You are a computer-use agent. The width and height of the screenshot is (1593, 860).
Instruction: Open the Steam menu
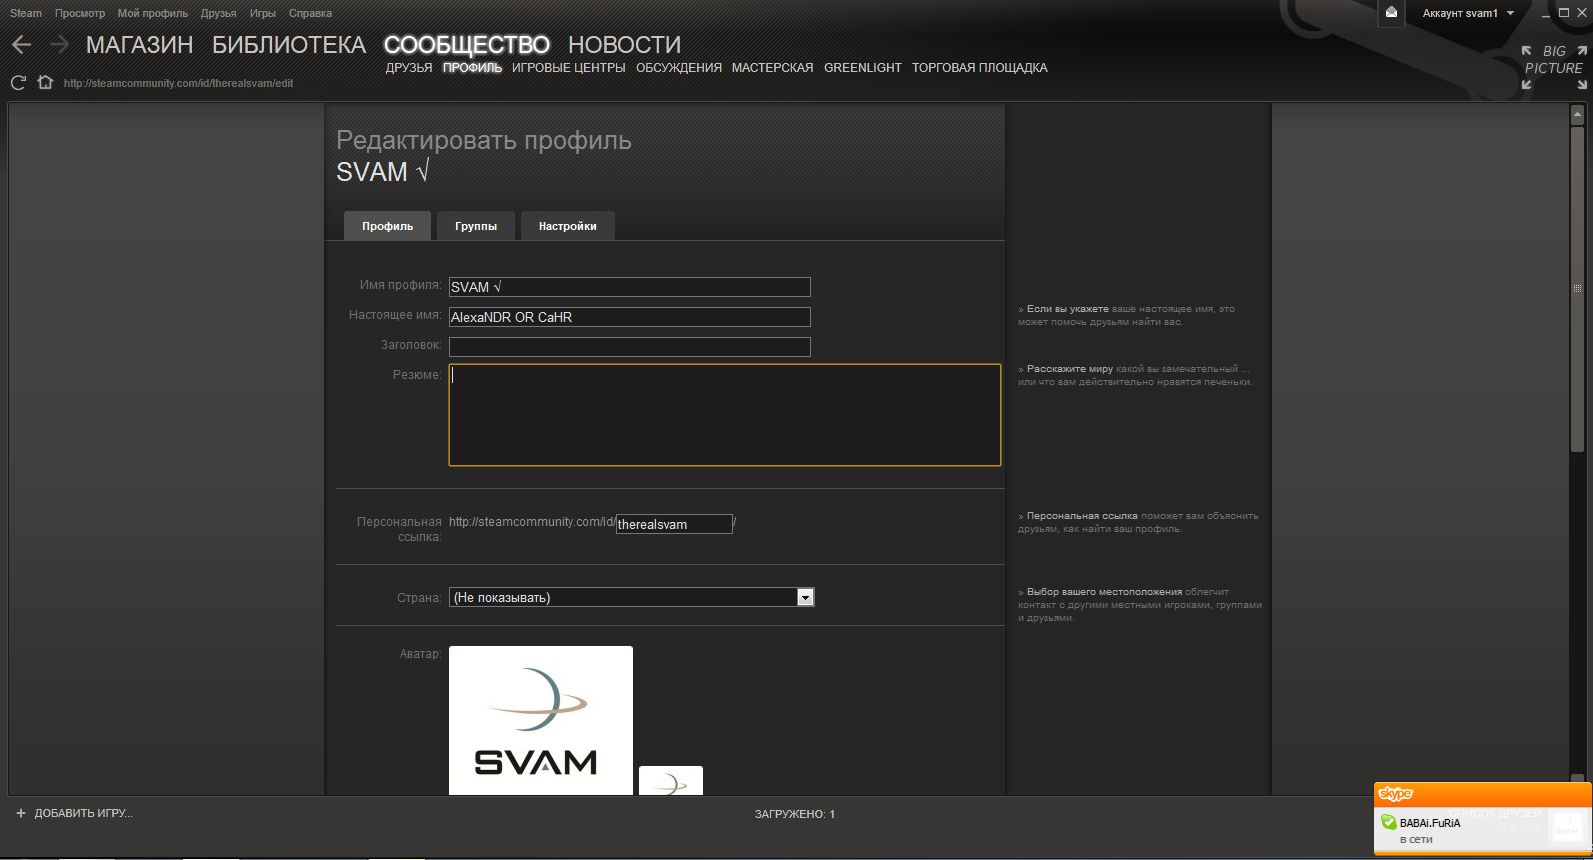(x=26, y=13)
